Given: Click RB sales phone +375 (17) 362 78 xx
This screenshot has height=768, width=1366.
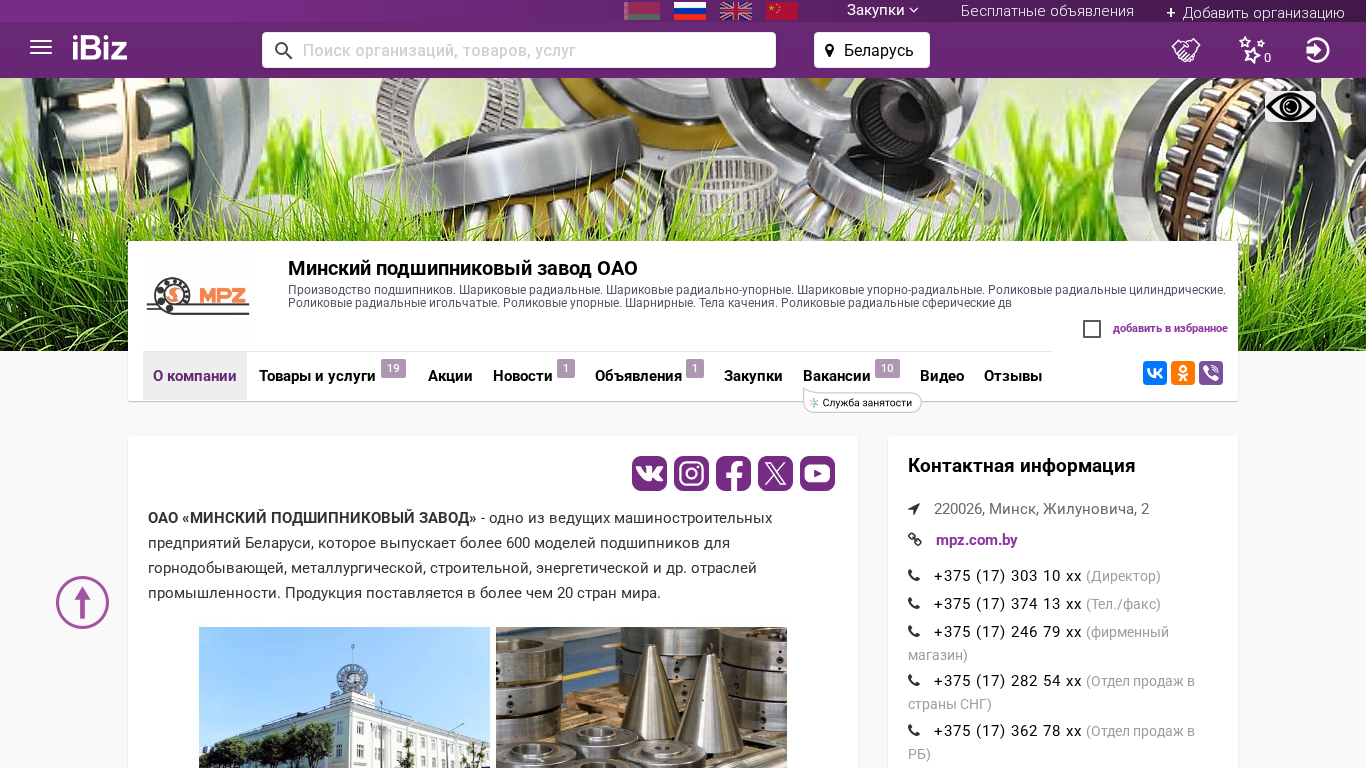Looking at the screenshot, I should pyautogui.click(x=1008, y=731).
